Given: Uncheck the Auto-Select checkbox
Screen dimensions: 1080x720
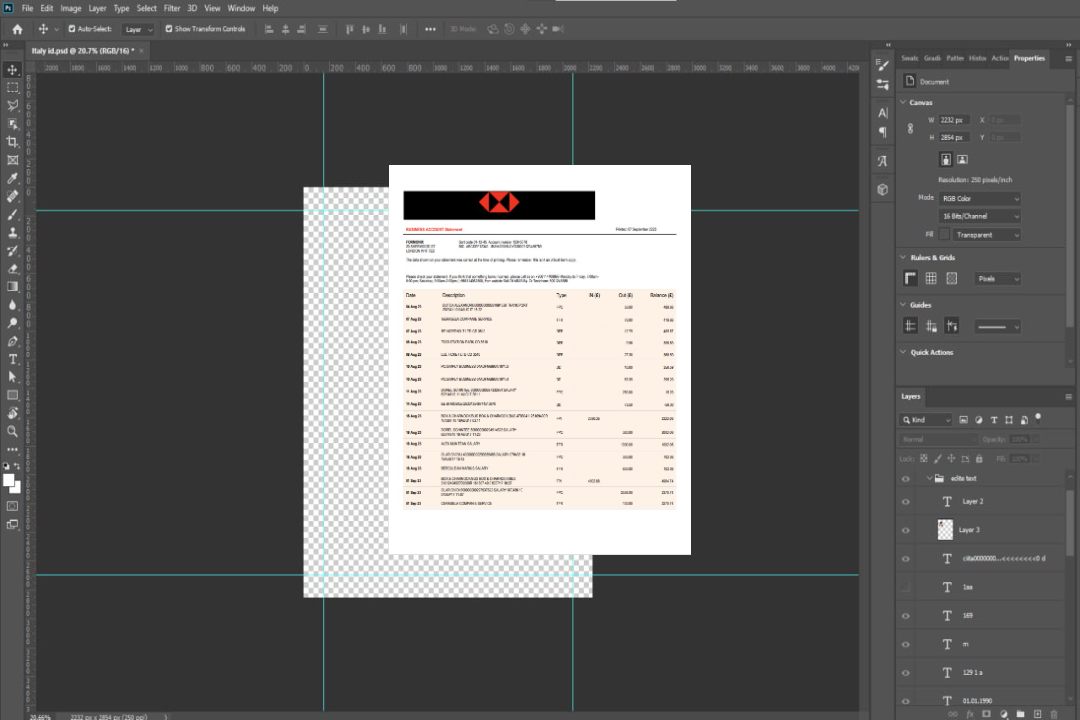Looking at the screenshot, I should [x=71, y=29].
